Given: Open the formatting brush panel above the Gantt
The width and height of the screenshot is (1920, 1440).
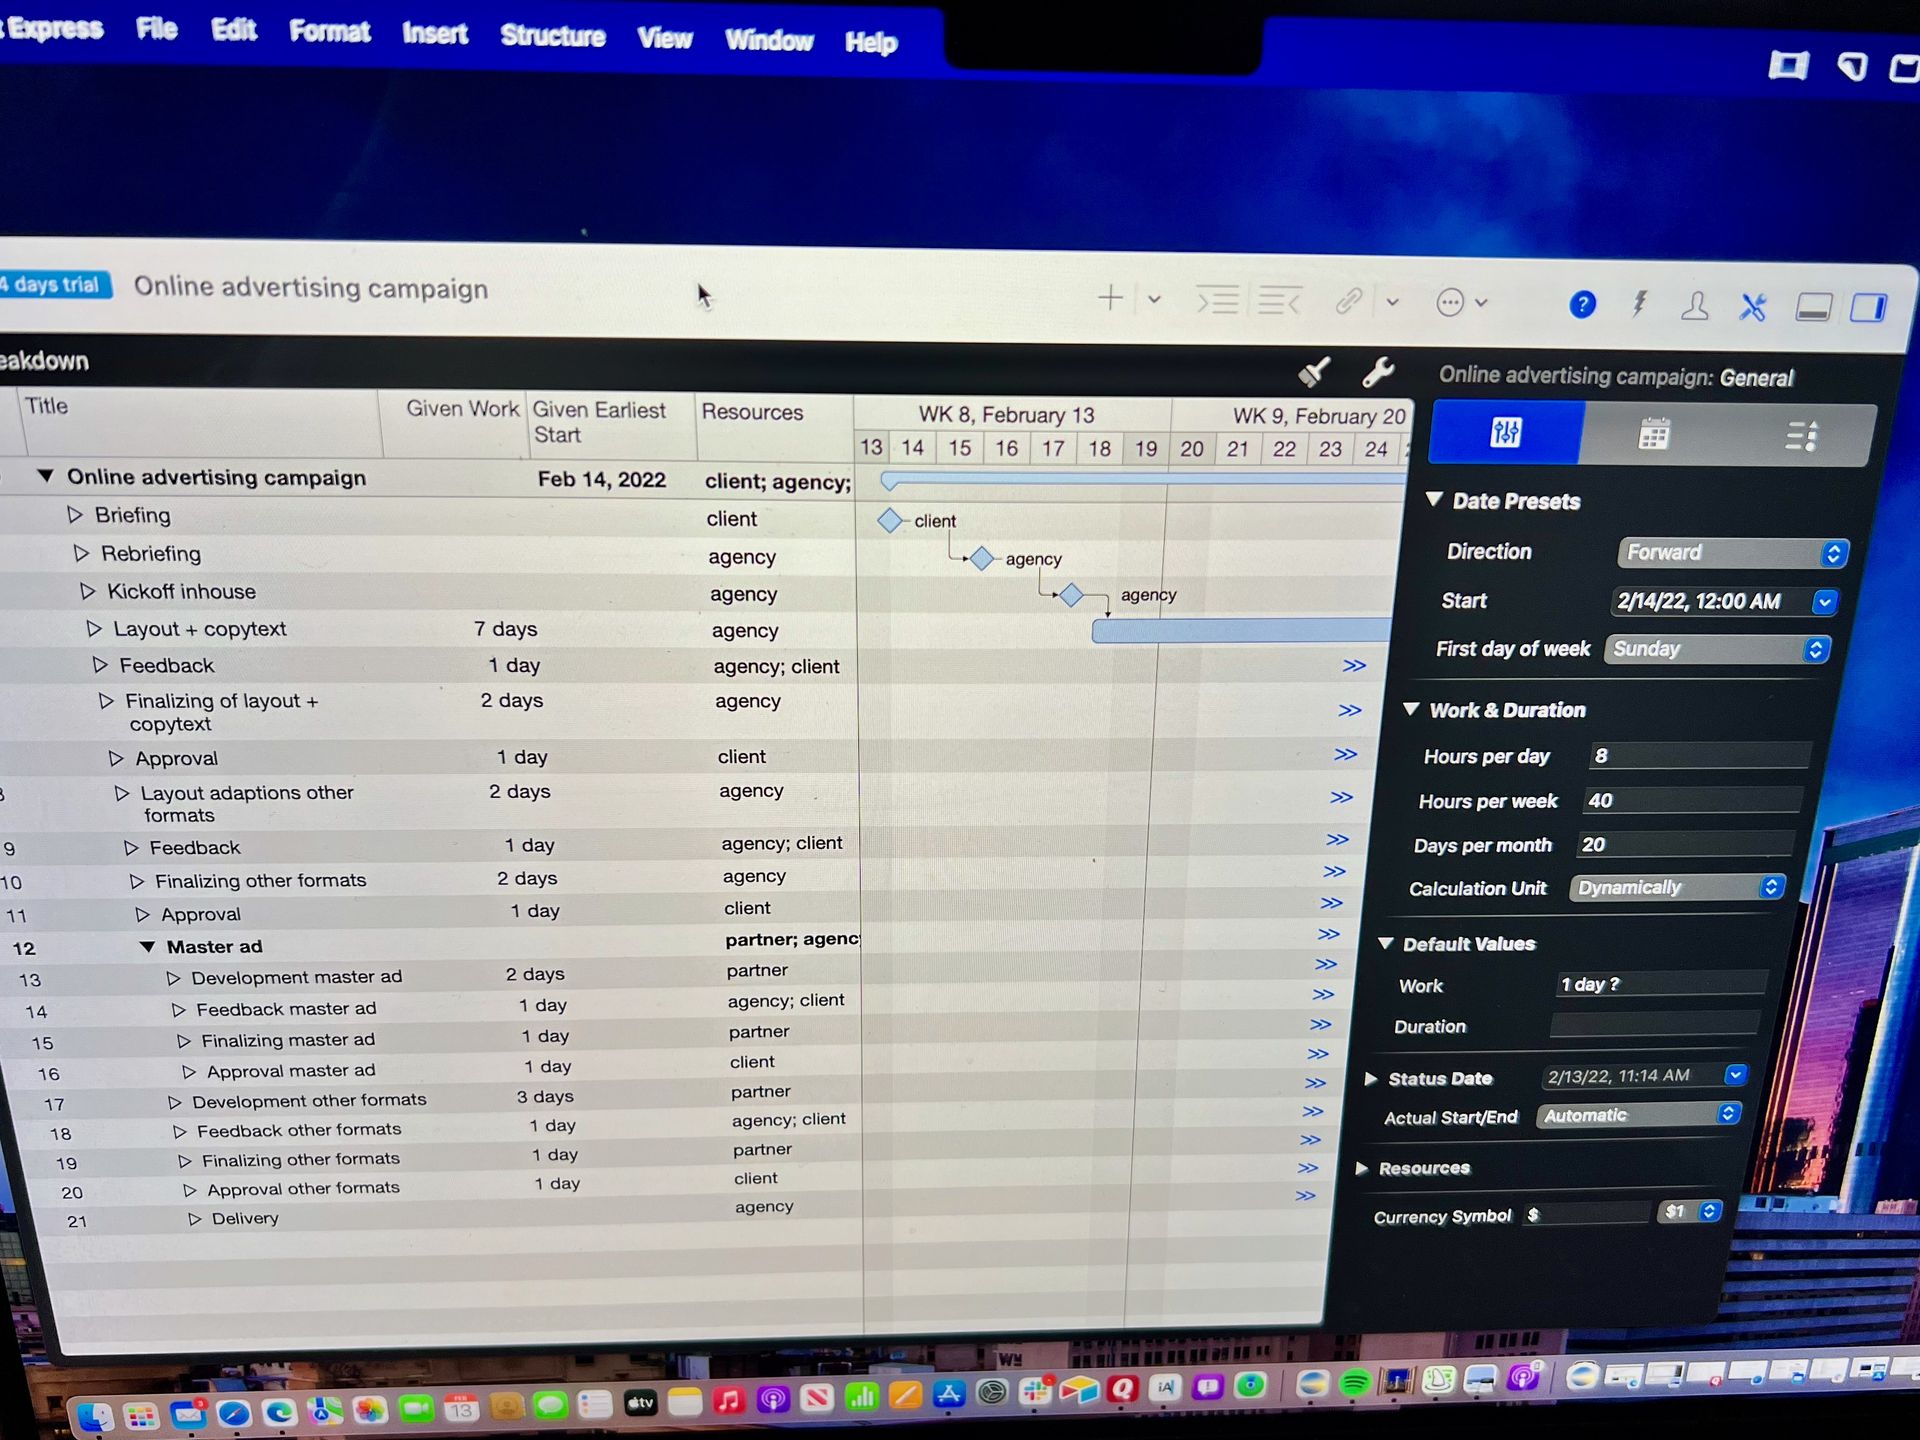Looking at the screenshot, I should pyautogui.click(x=1314, y=371).
